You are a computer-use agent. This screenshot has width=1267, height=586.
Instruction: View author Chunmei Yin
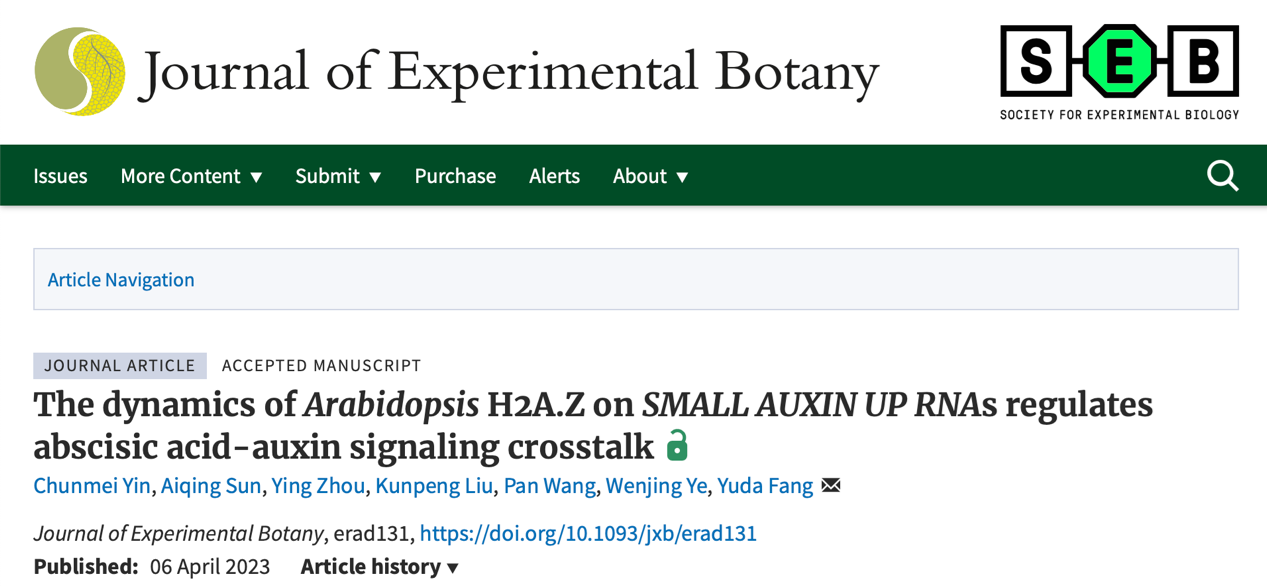93,486
